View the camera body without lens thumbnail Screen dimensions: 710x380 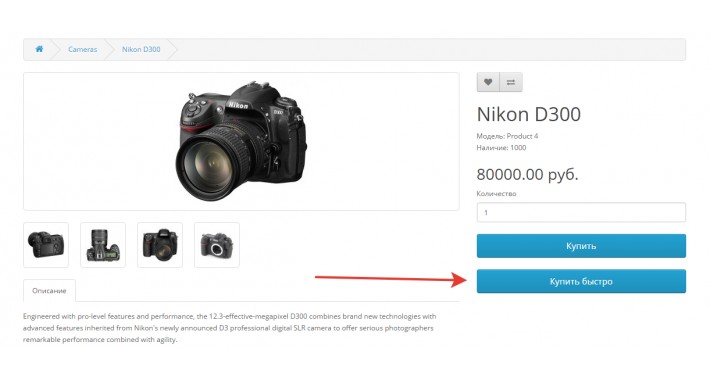point(217,245)
